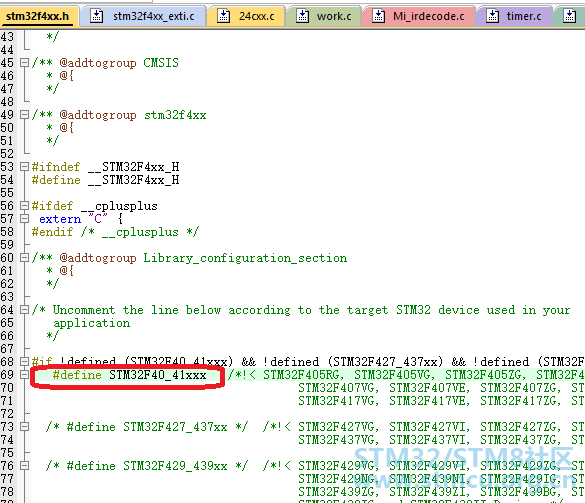The width and height of the screenshot is (585, 503).
Task: Click the file icon on Mi_irdecode.c tab
Action: tap(378, 16)
